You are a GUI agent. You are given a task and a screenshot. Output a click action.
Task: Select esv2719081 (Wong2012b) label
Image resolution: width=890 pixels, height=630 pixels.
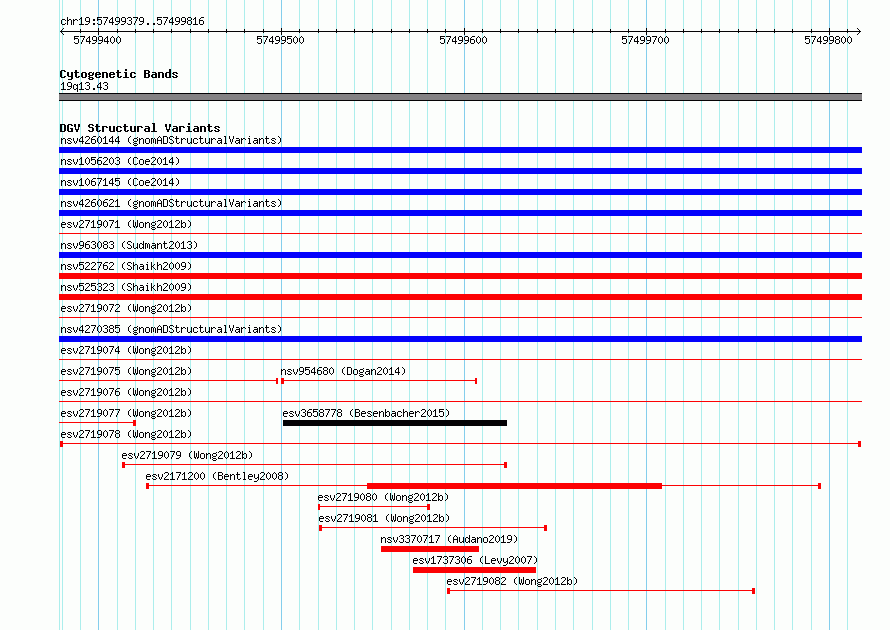(384, 518)
